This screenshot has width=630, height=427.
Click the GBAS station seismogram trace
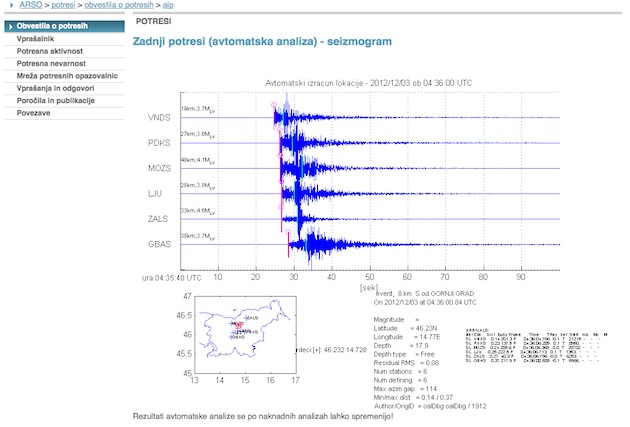[400, 244]
